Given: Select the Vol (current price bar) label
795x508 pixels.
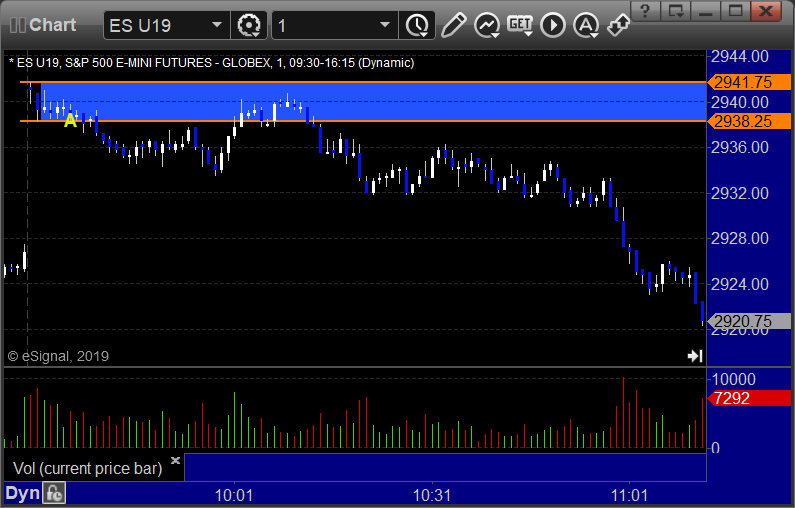Looking at the screenshot, I should (x=87, y=468).
